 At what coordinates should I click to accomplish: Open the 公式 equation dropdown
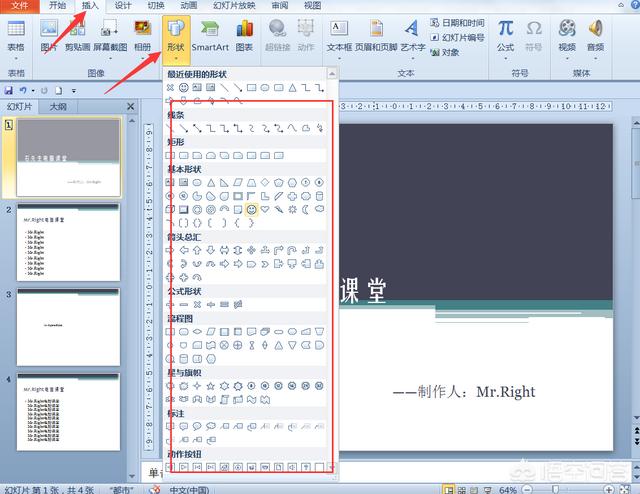click(x=505, y=58)
